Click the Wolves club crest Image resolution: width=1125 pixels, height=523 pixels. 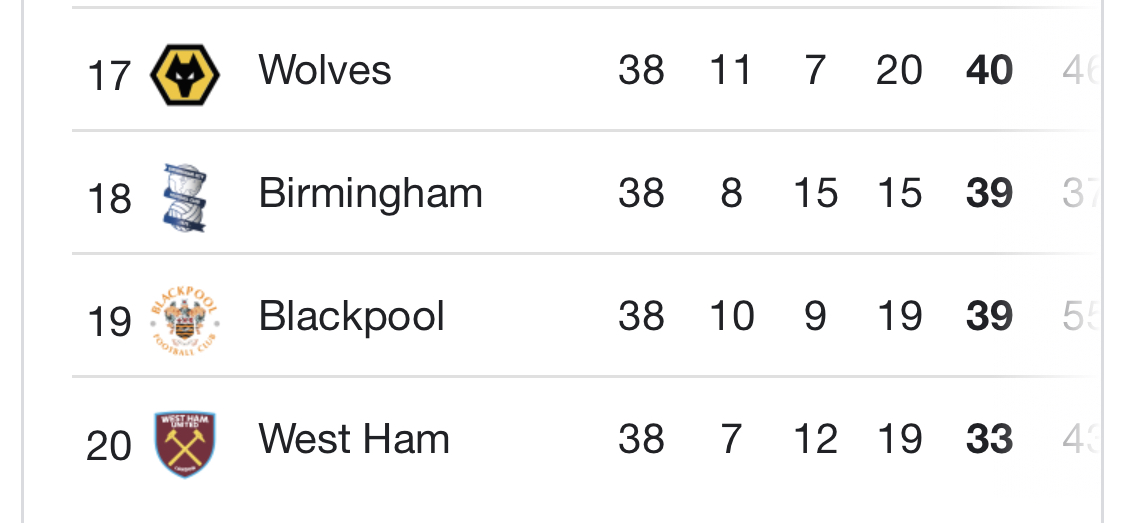coord(185,74)
